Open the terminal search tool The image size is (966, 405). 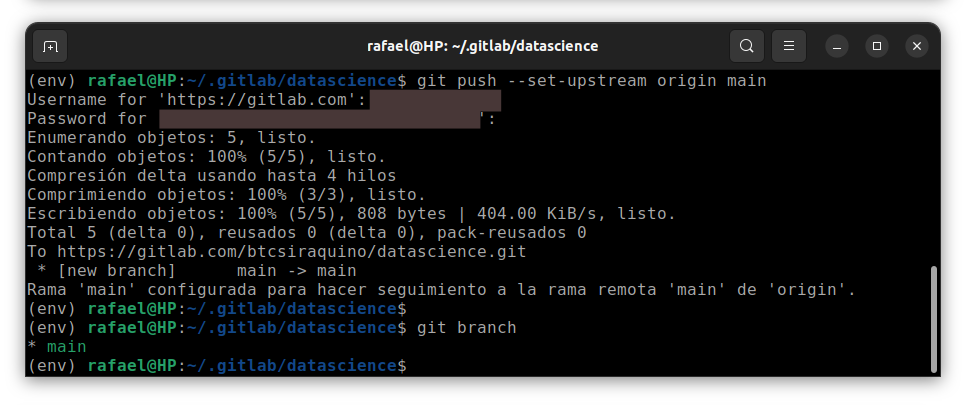click(x=747, y=46)
